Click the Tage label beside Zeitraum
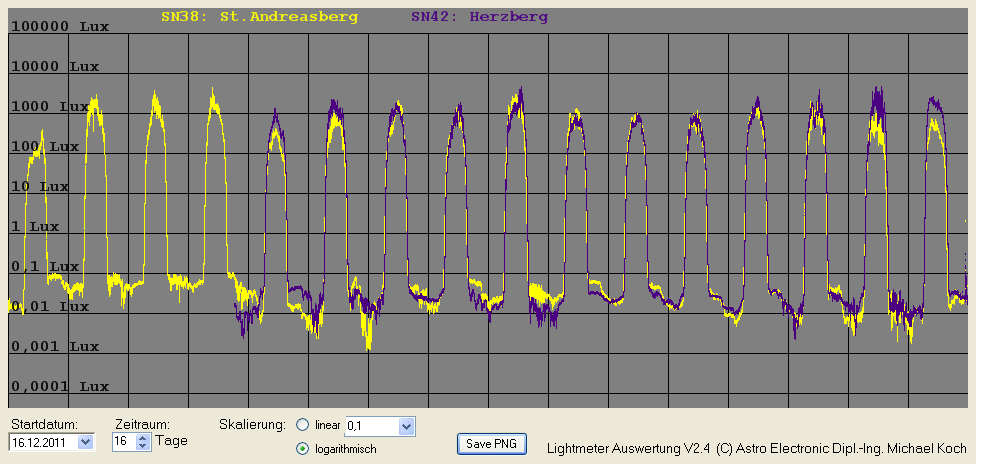This screenshot has height=476, width=981. click(x=171, y=441)
